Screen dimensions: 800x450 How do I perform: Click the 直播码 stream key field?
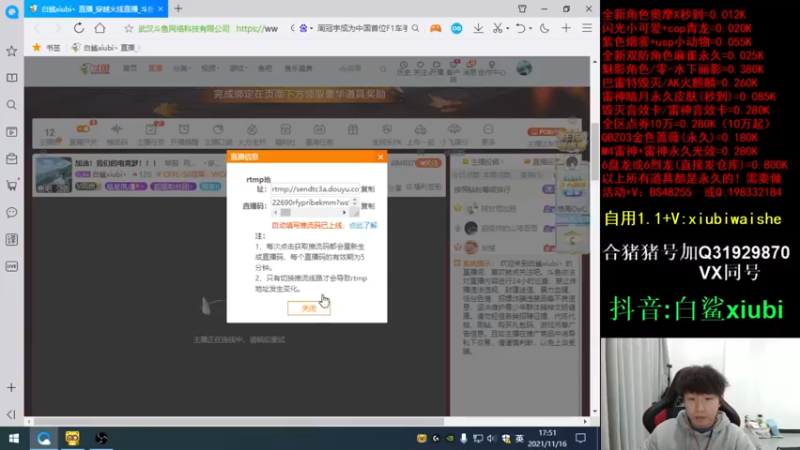pos(311,203)
